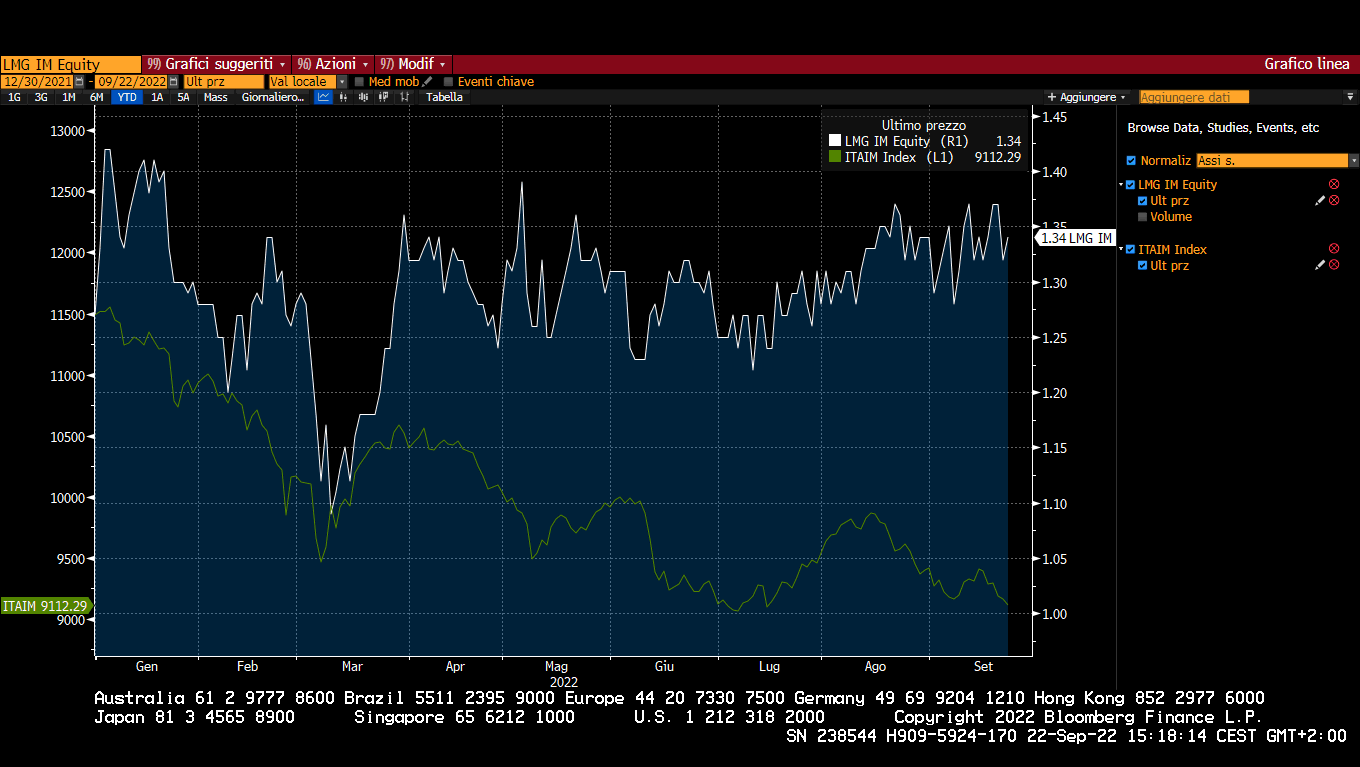Screen dimensions: 1360x767
Task: Click the Aggiungere dati input field
Action: point(1194,97)
